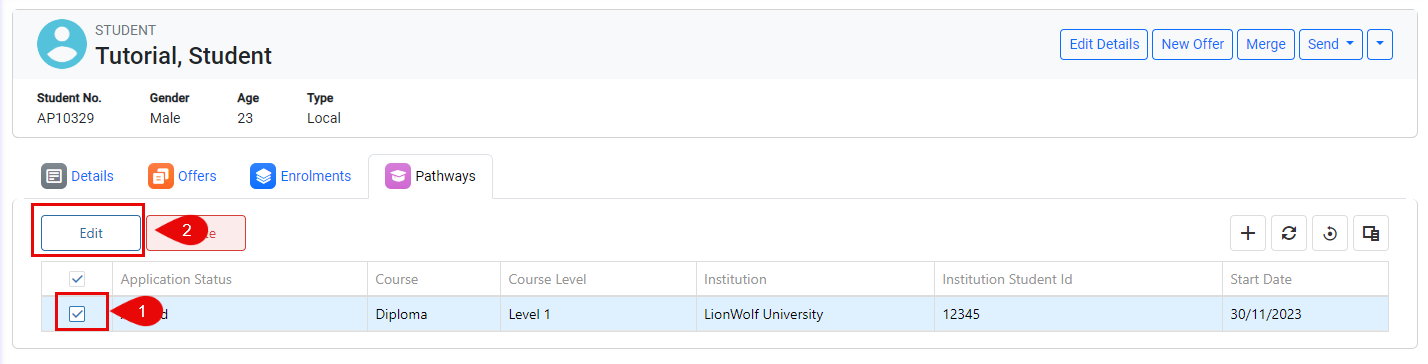Screen dimensions: 1428x364
Task: Open the more actions caret dropdown
Action: tap(1380, 44)
